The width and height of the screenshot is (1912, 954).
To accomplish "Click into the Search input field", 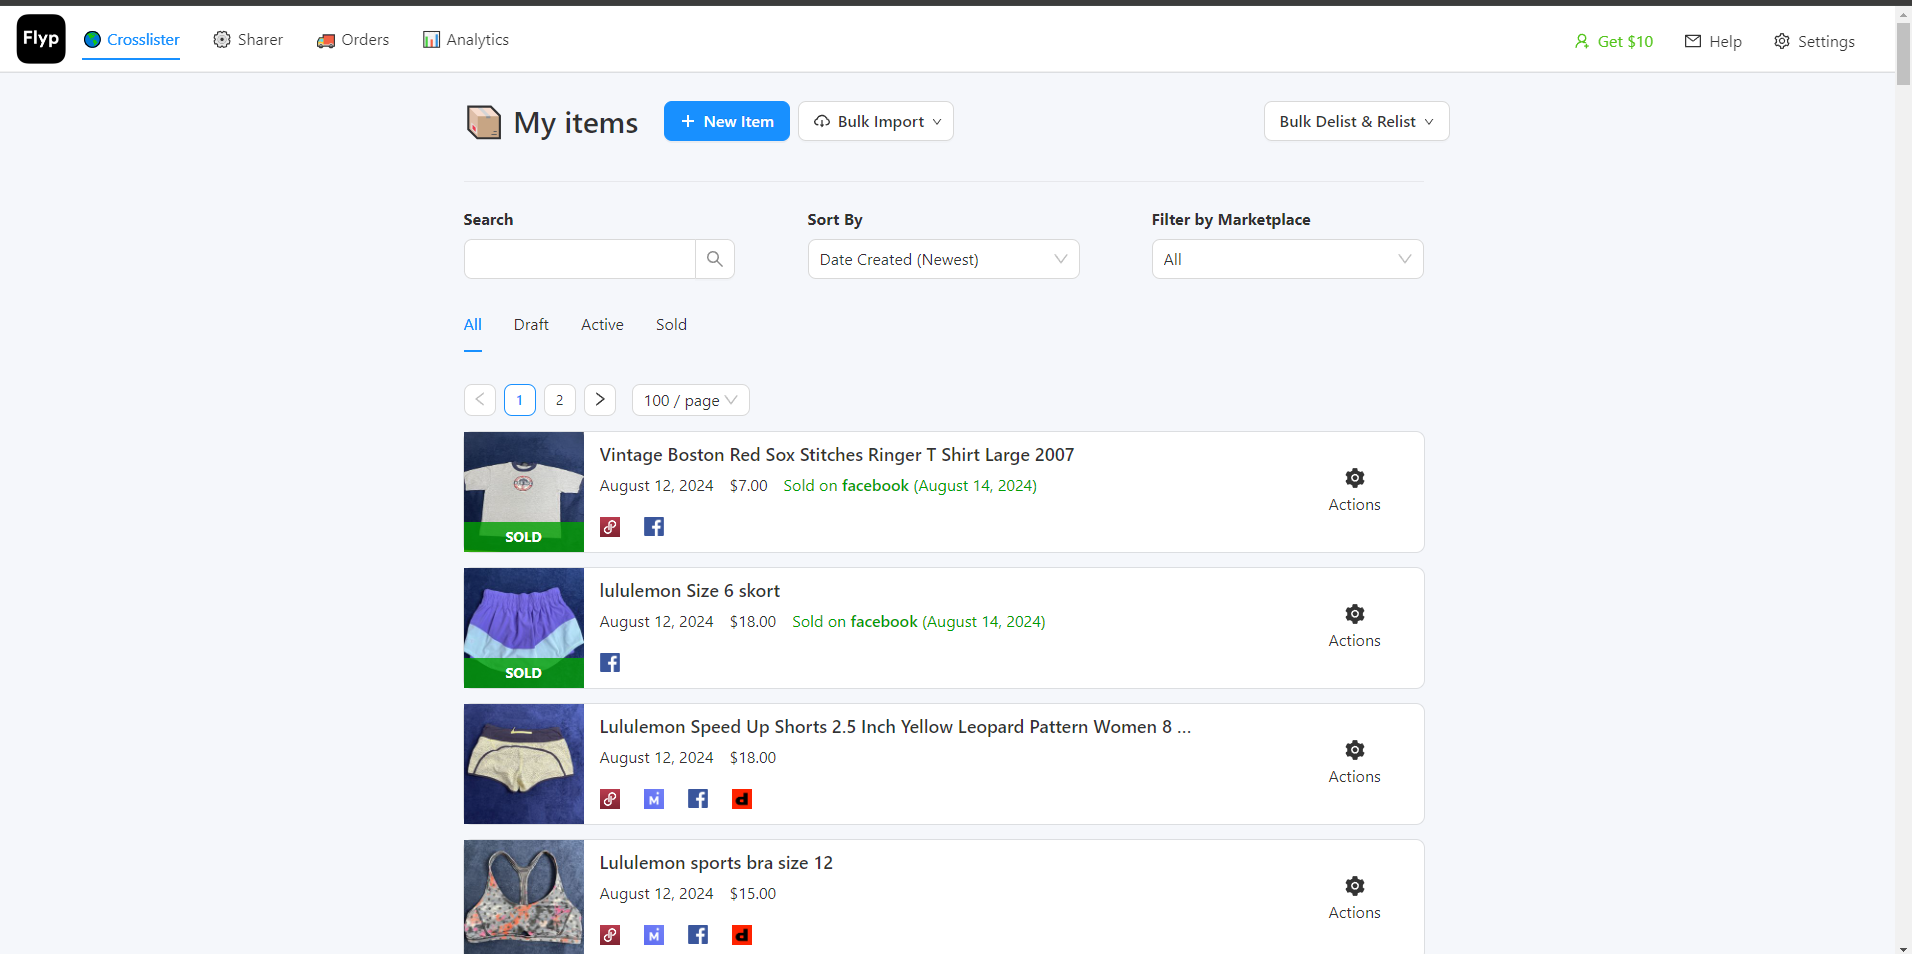I will (580, 259).
